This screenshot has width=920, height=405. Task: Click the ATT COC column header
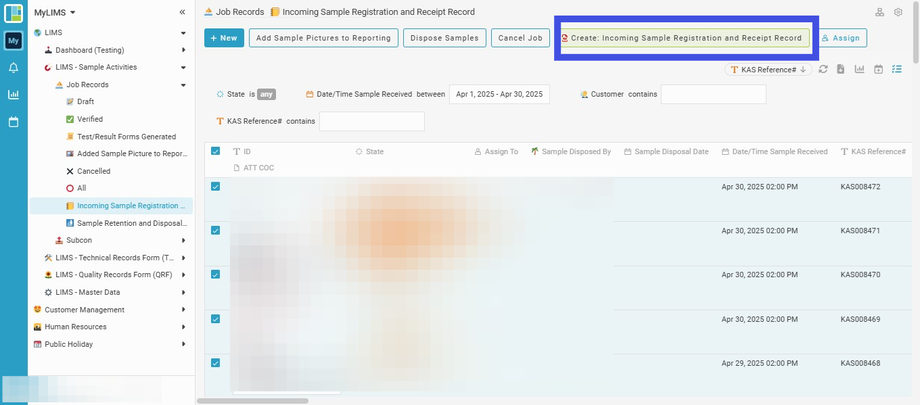pyautogui.click(x=254, y=168)
